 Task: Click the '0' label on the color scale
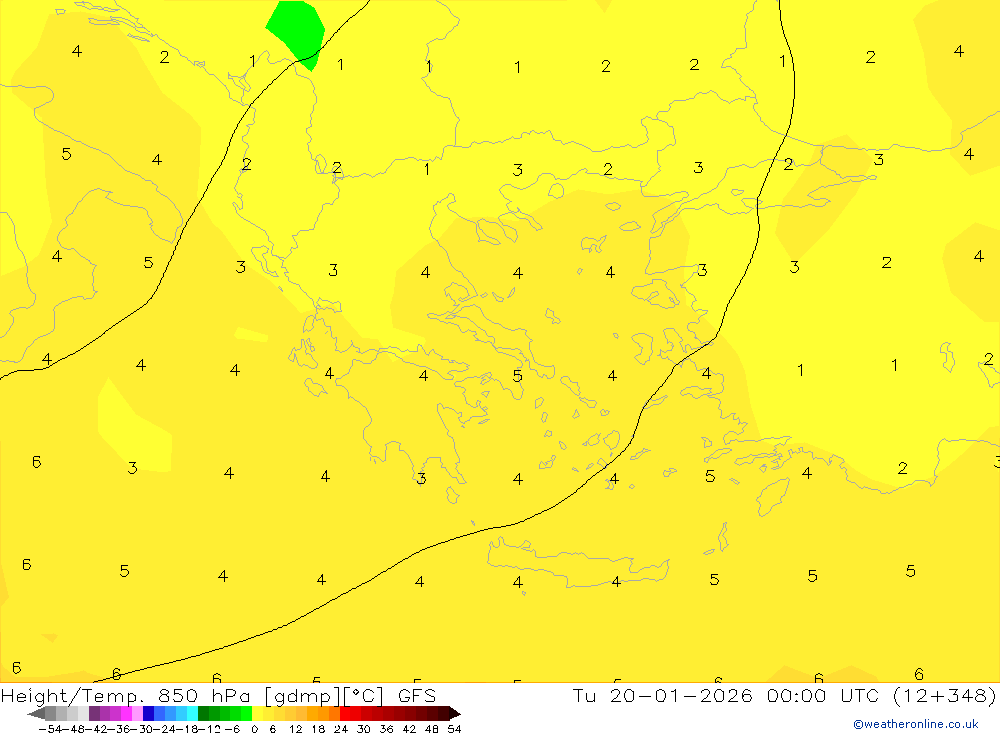[254, 729]
